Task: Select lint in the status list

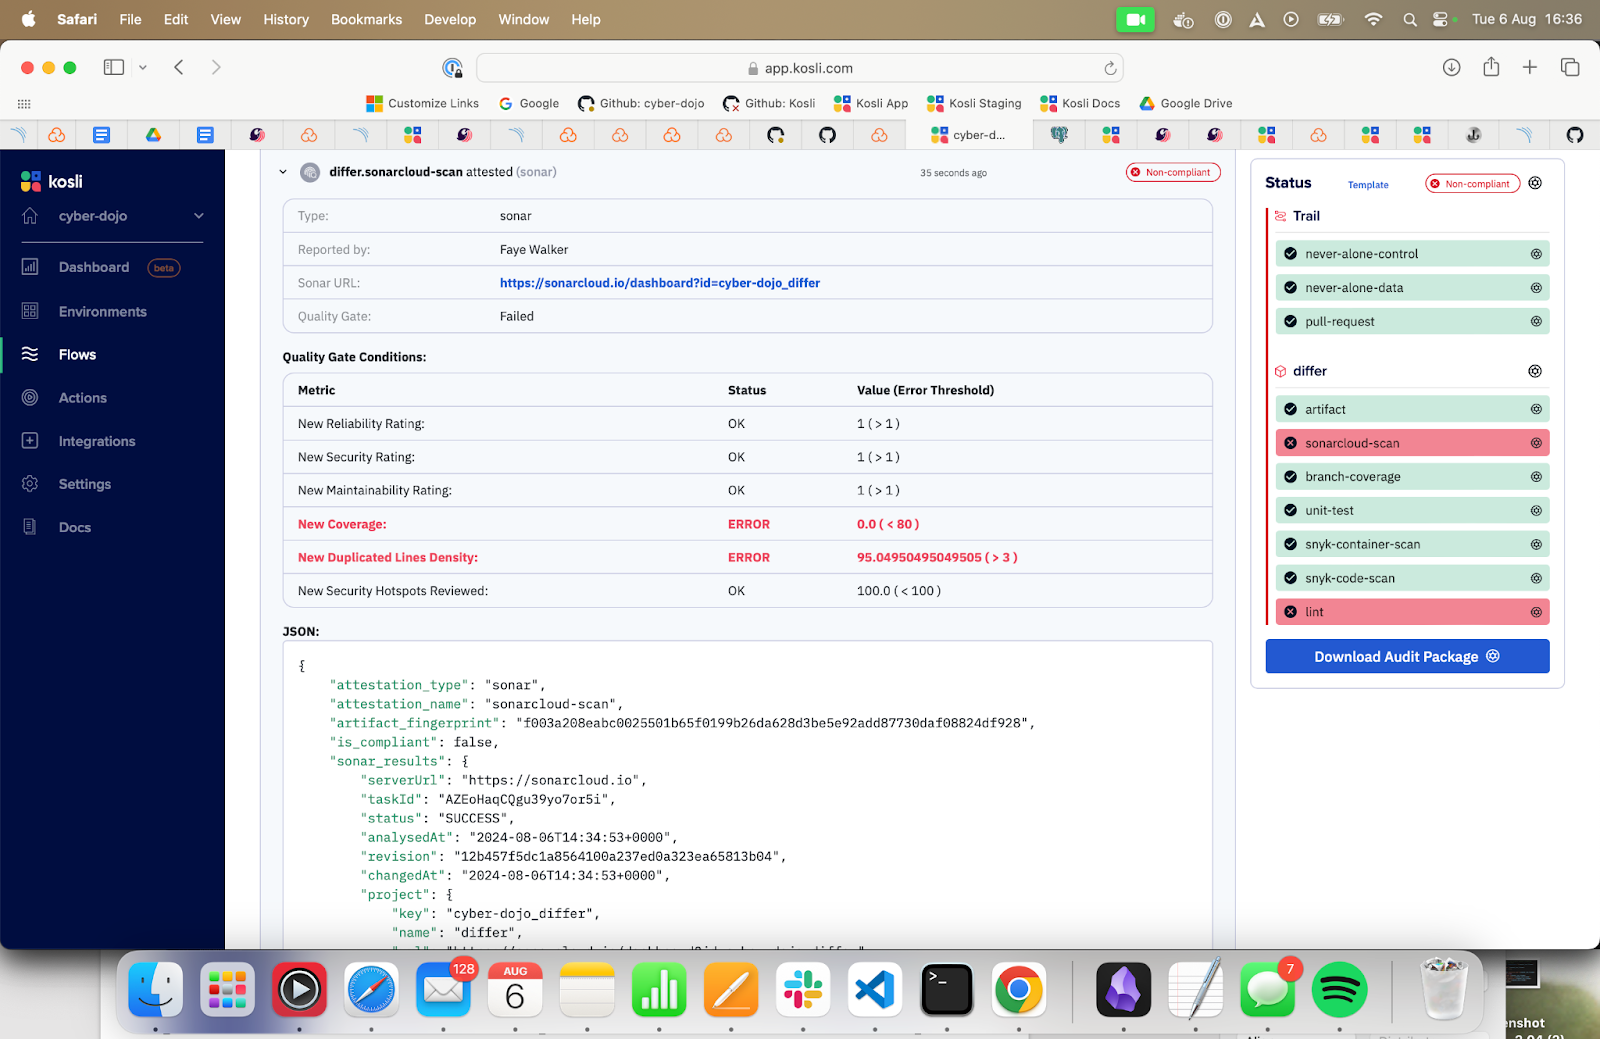Action: click(x=1412, y=612)
